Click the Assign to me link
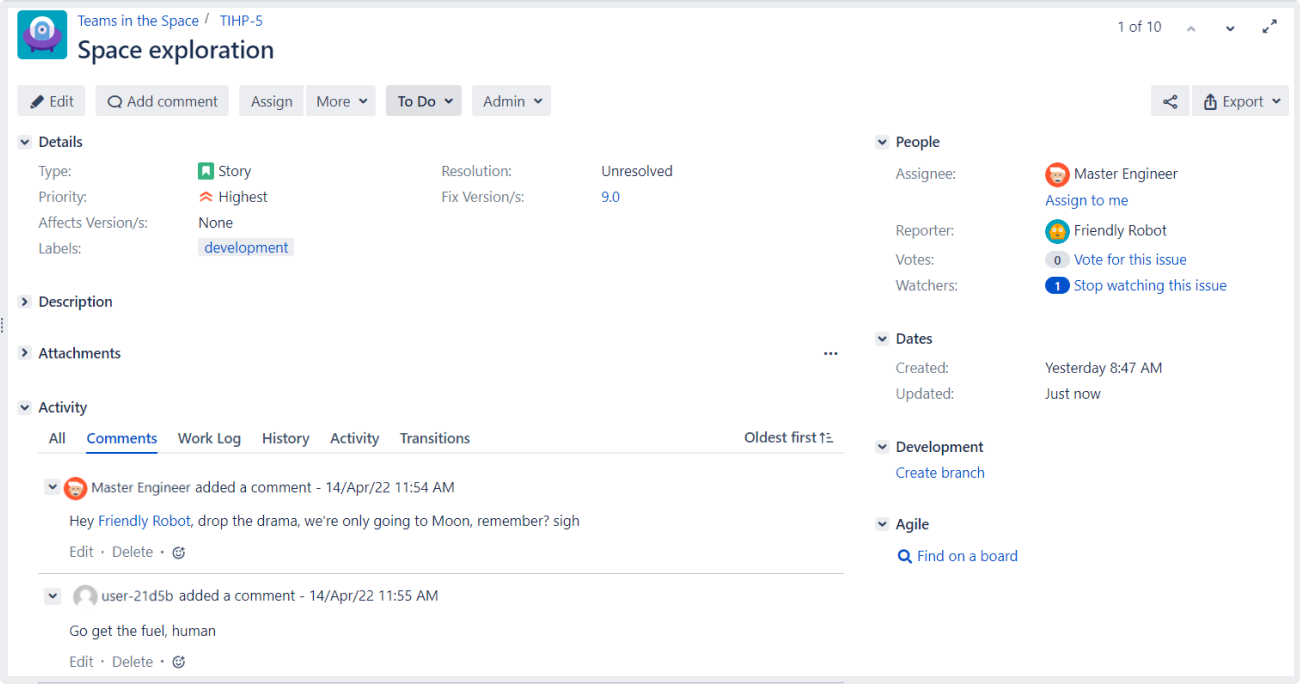 [x=1086, y=200]
